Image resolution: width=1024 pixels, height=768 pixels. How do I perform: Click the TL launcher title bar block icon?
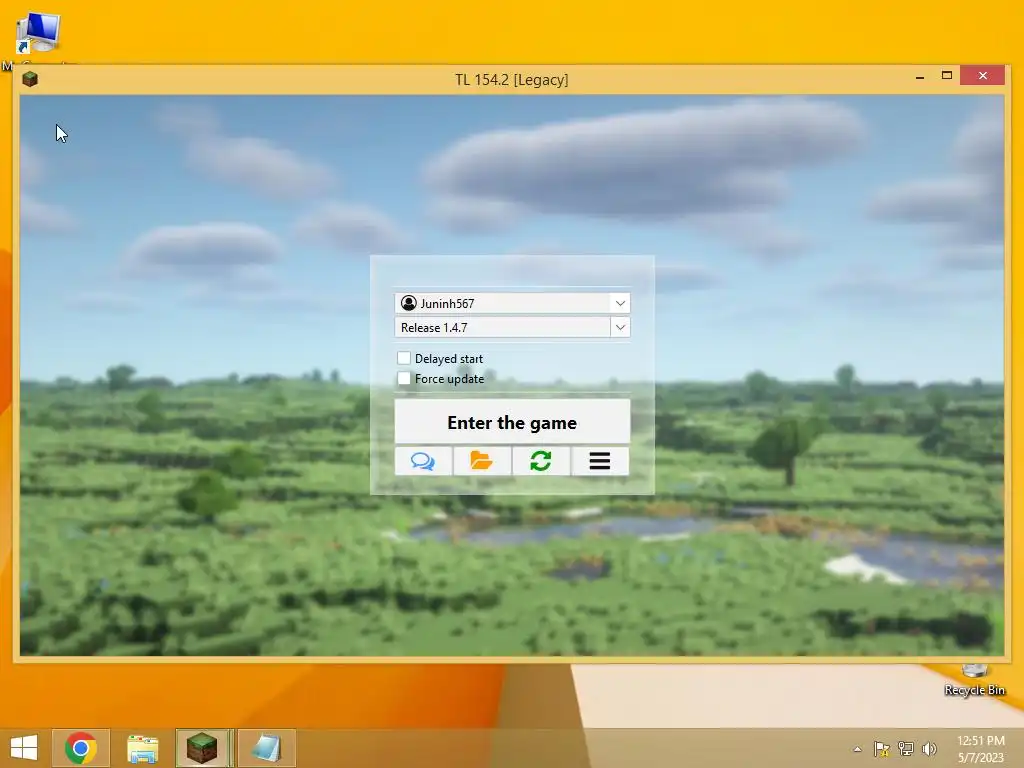click(30, 79)
